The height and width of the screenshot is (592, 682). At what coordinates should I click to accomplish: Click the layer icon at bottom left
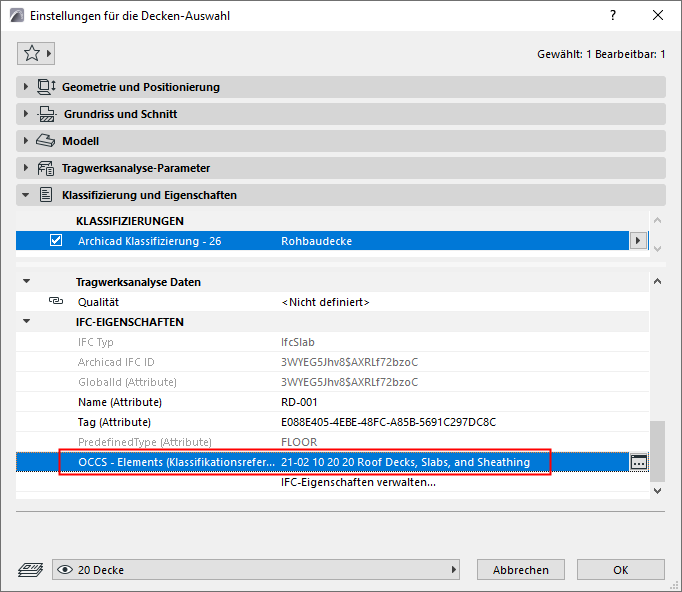pyautogui.click(x=30, y=569)
